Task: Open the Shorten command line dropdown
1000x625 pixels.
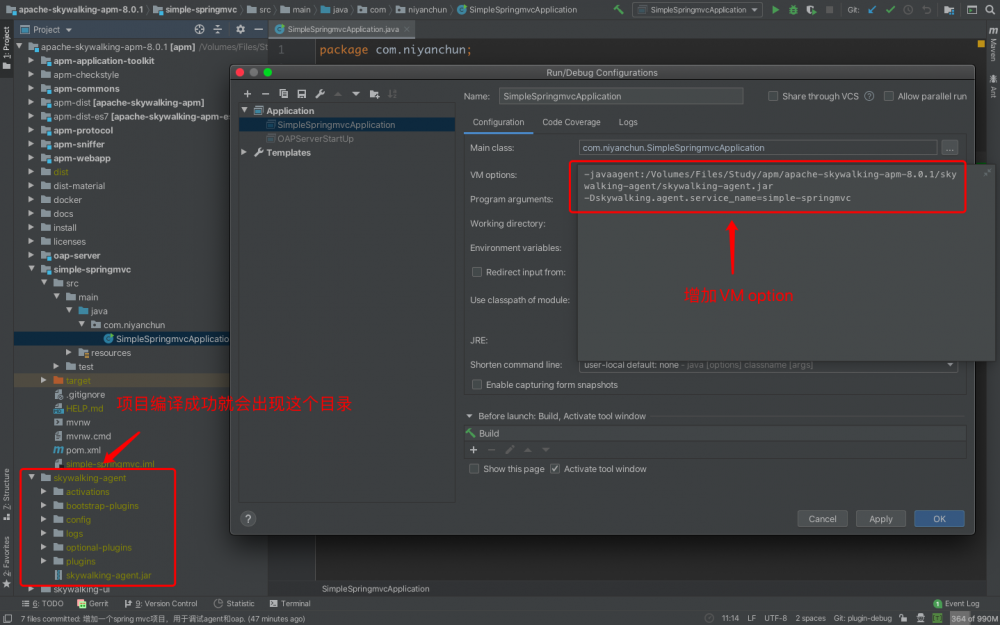Action: (x=950, y=365)
